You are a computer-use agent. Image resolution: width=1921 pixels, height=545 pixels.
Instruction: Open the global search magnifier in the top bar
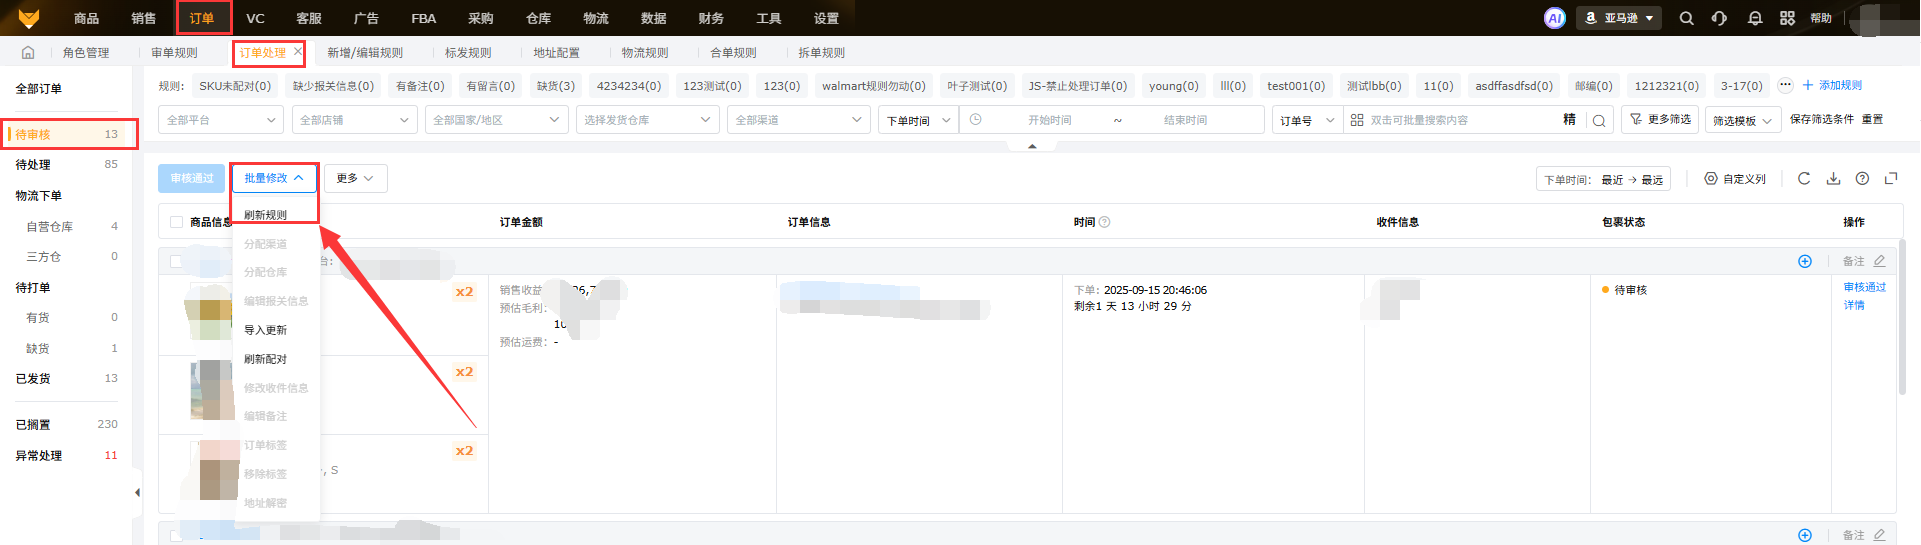tap(1687, 18)
